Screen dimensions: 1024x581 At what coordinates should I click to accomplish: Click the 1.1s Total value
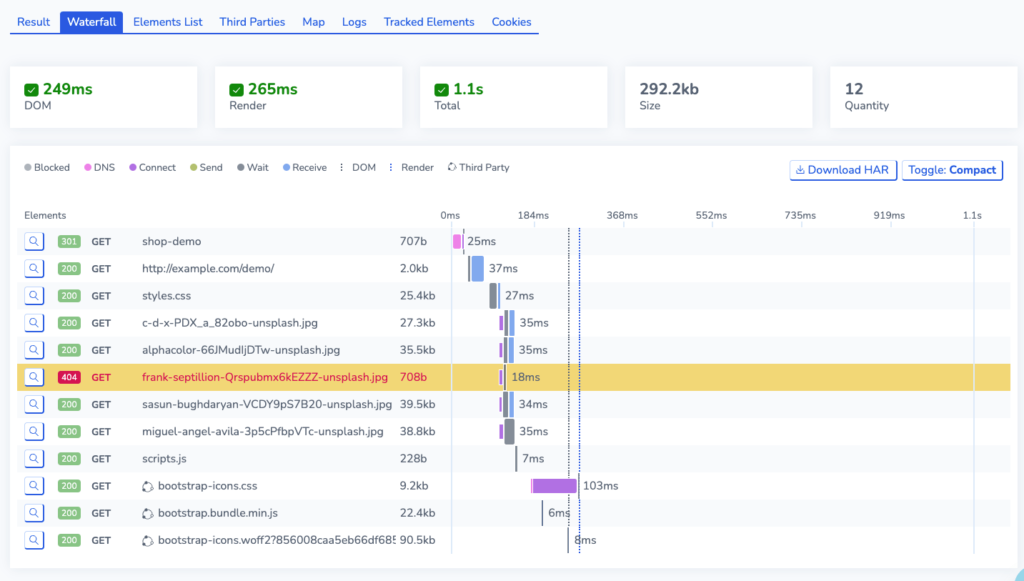coord(468,89)
